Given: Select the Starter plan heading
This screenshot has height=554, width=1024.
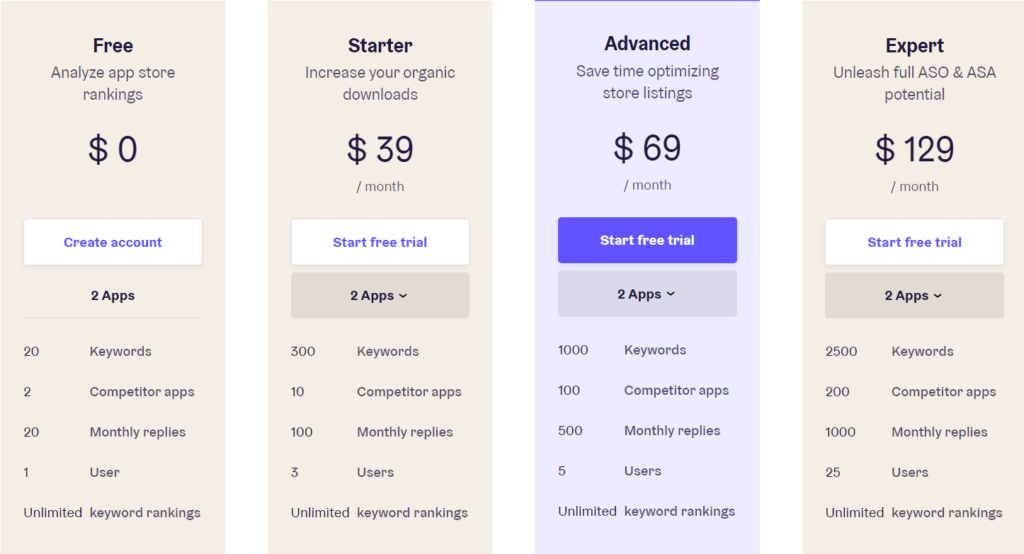Looking at the screenshot, I should coord(380,46).
